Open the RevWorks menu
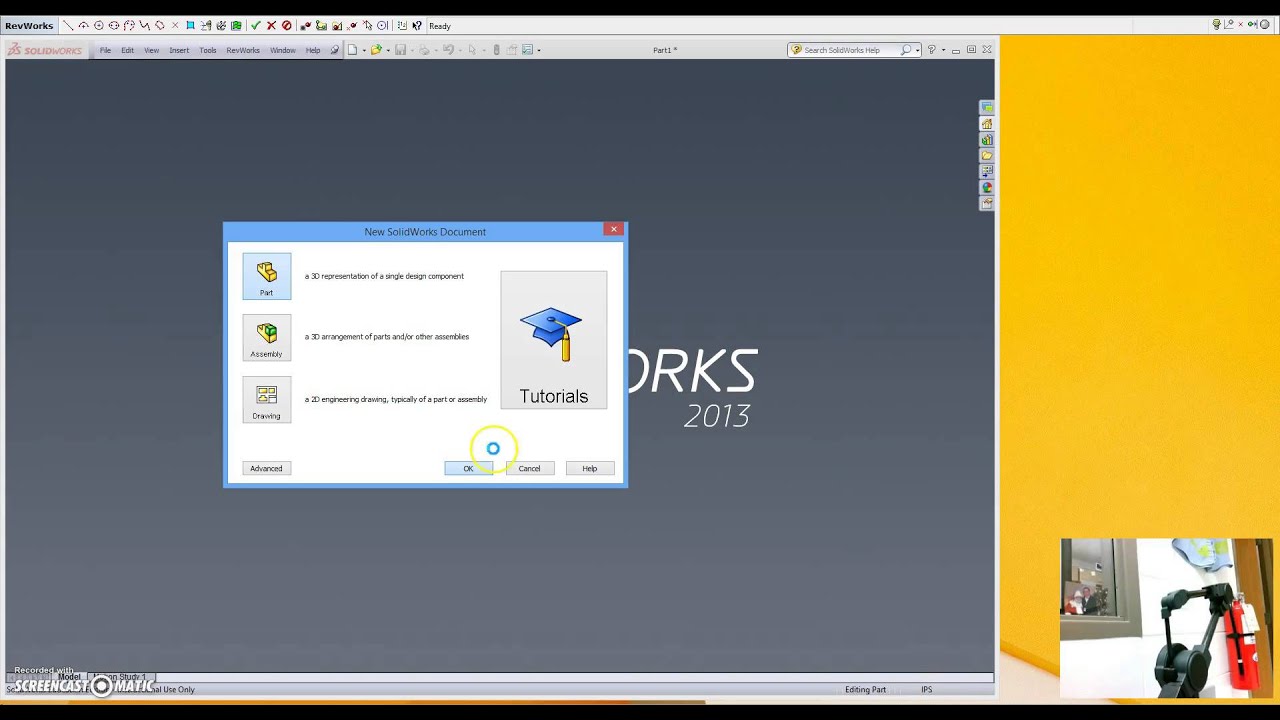Image resolution: width=1280 pixels, height=720 pixels. 243,50
